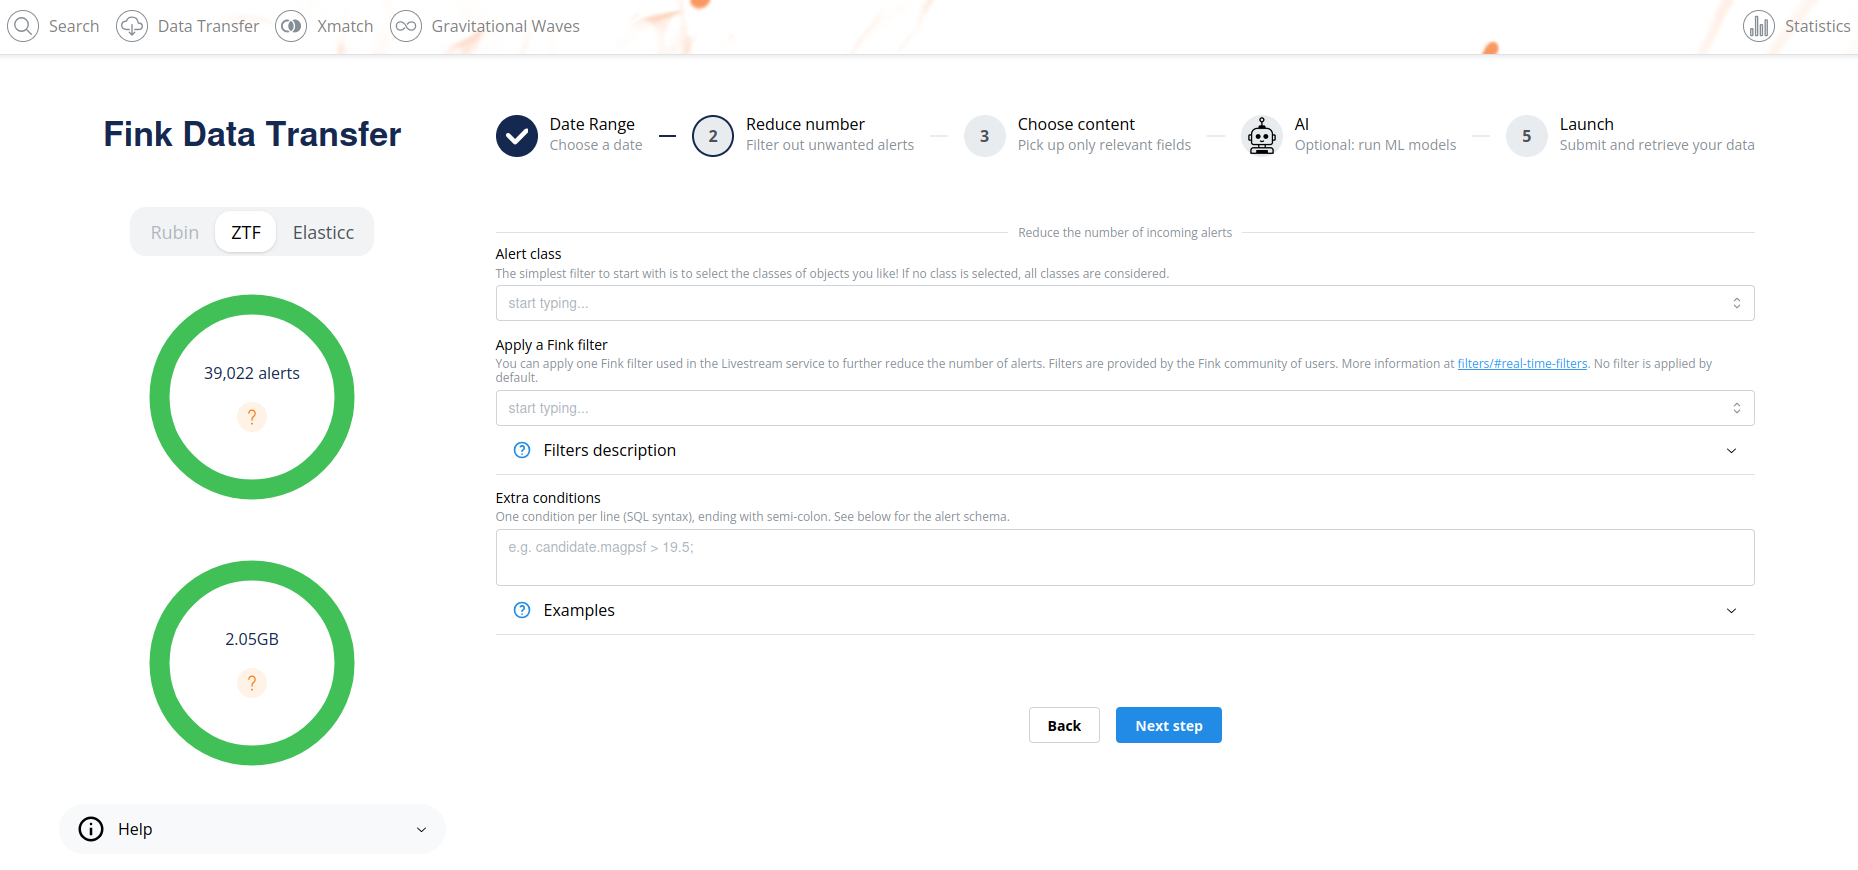Go back with the Back button
Image resolution: width=1858 pixels, height=870 pixels.
click(x=1064, y=726)
